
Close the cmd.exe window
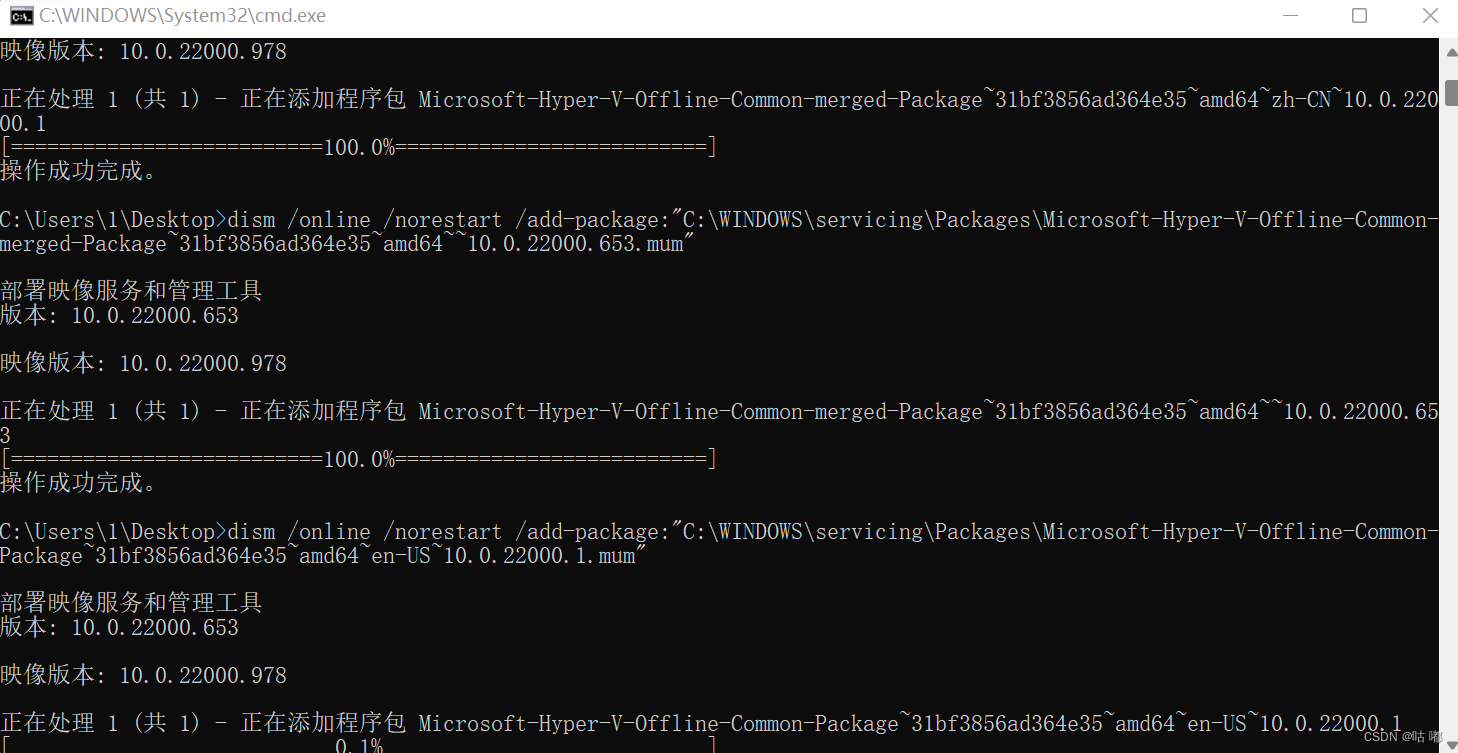pos(1430,16)
